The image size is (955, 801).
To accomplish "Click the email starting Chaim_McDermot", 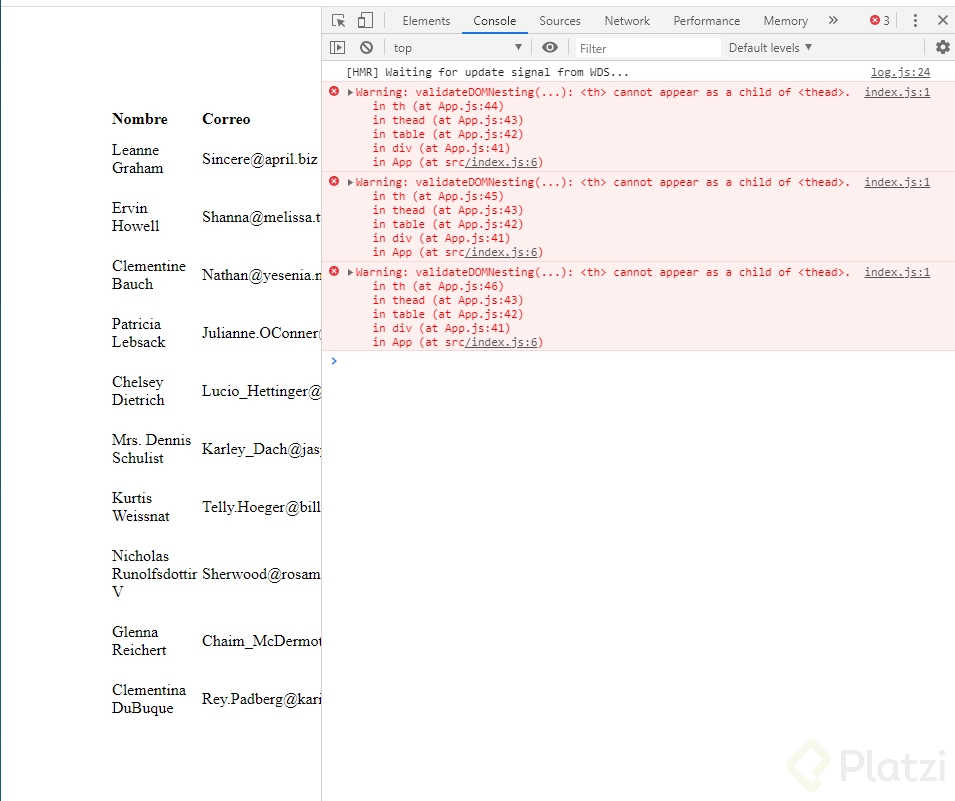I will coord(261,641).
